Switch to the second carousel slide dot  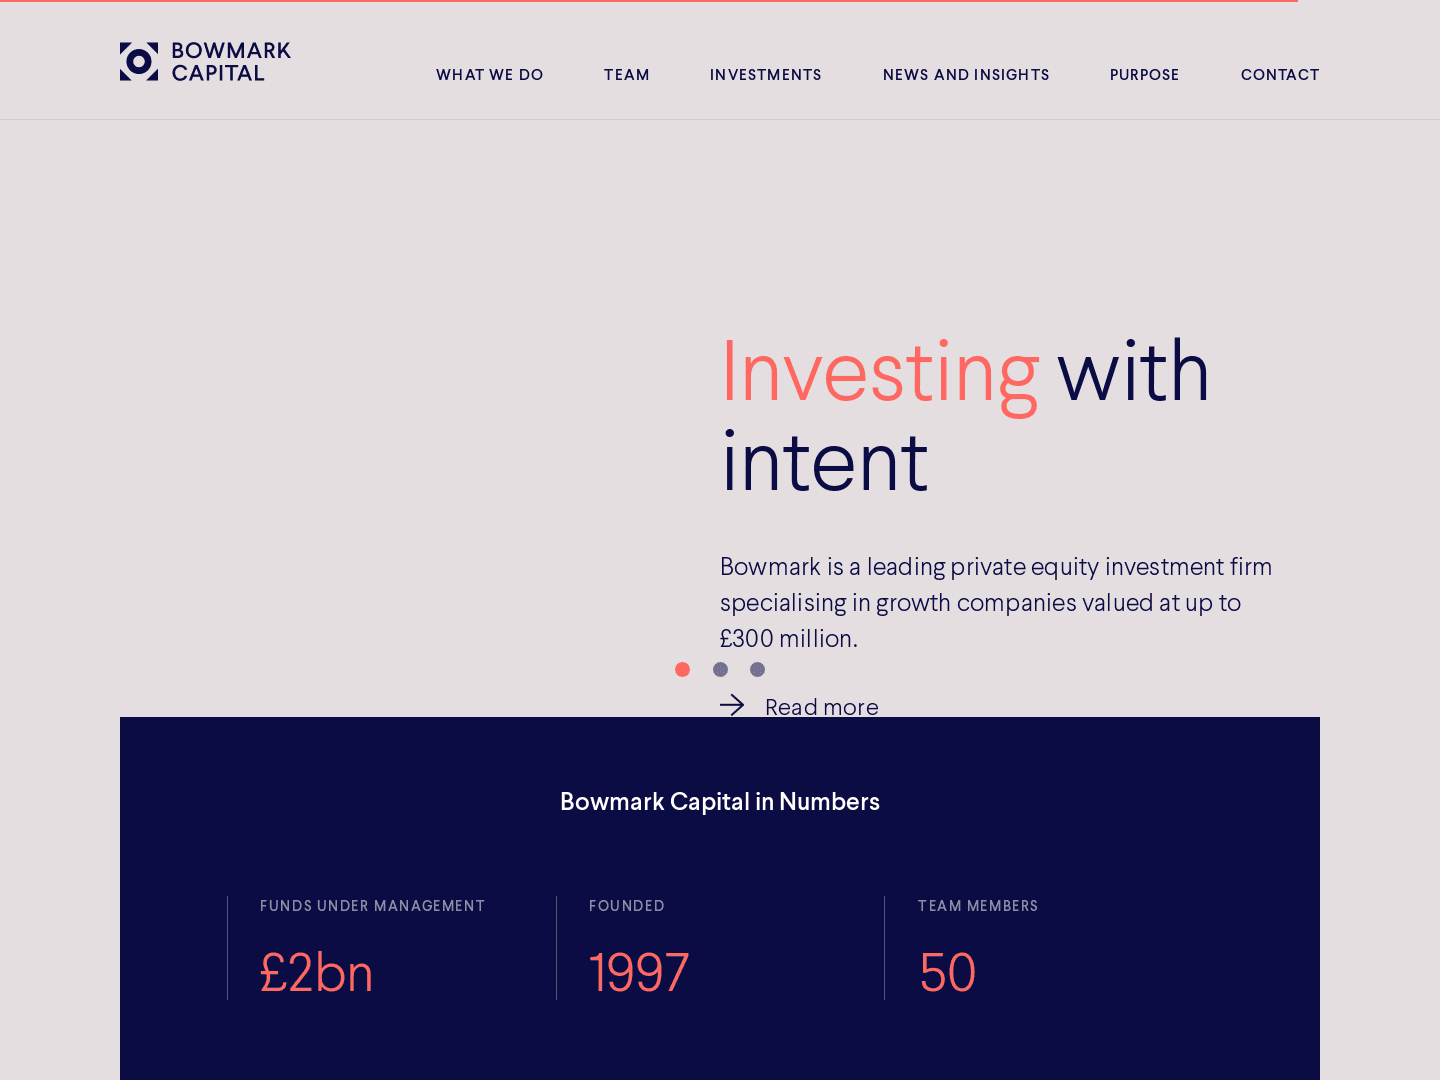(x=720, y=669)
